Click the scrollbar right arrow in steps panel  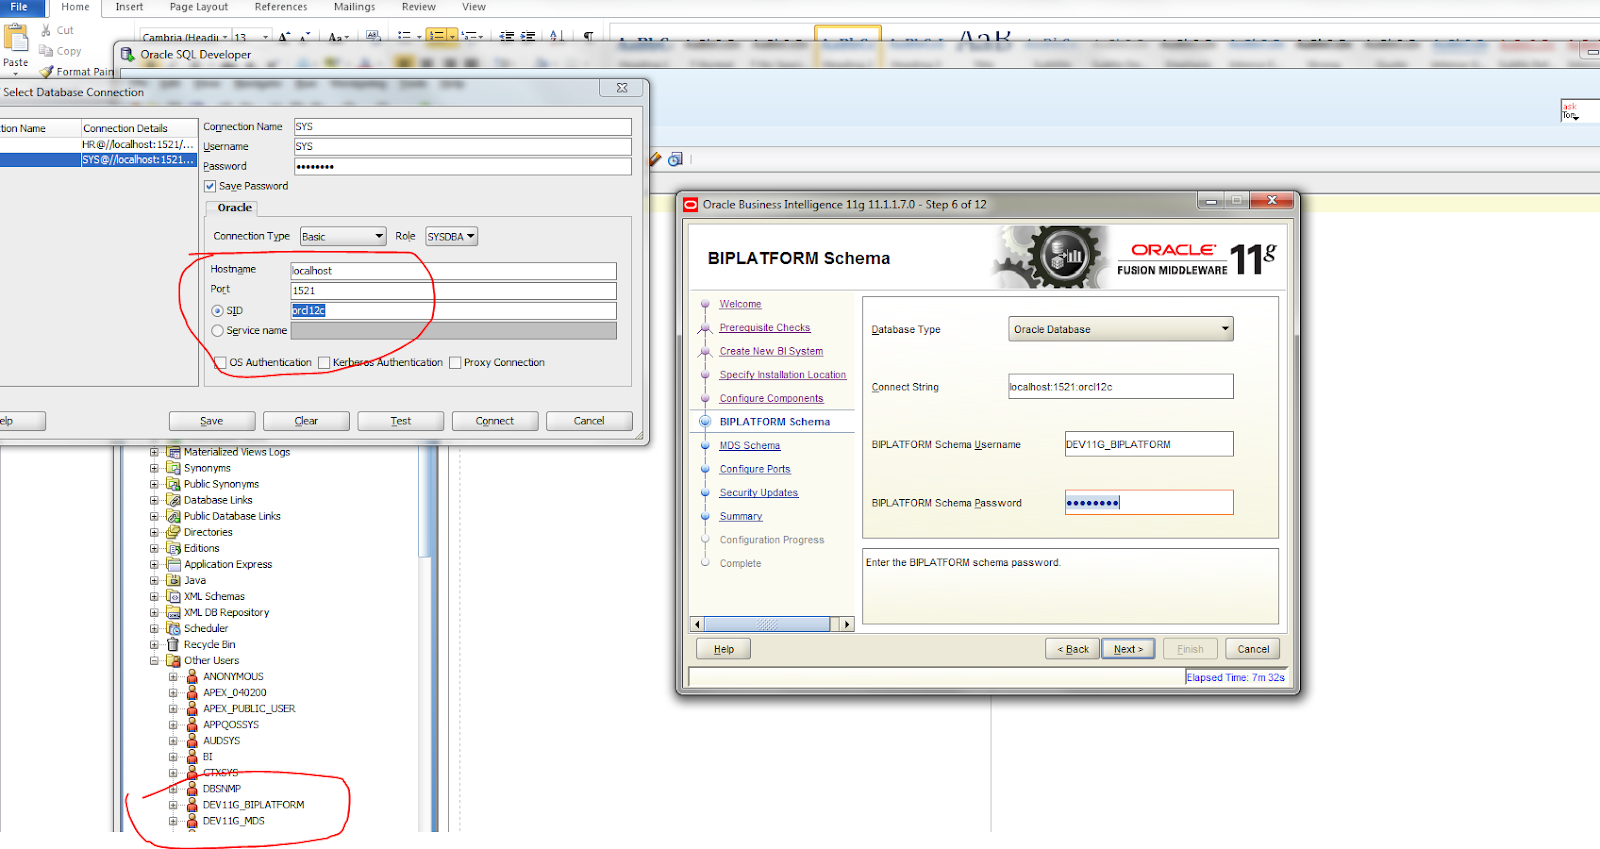coord(847,624)
